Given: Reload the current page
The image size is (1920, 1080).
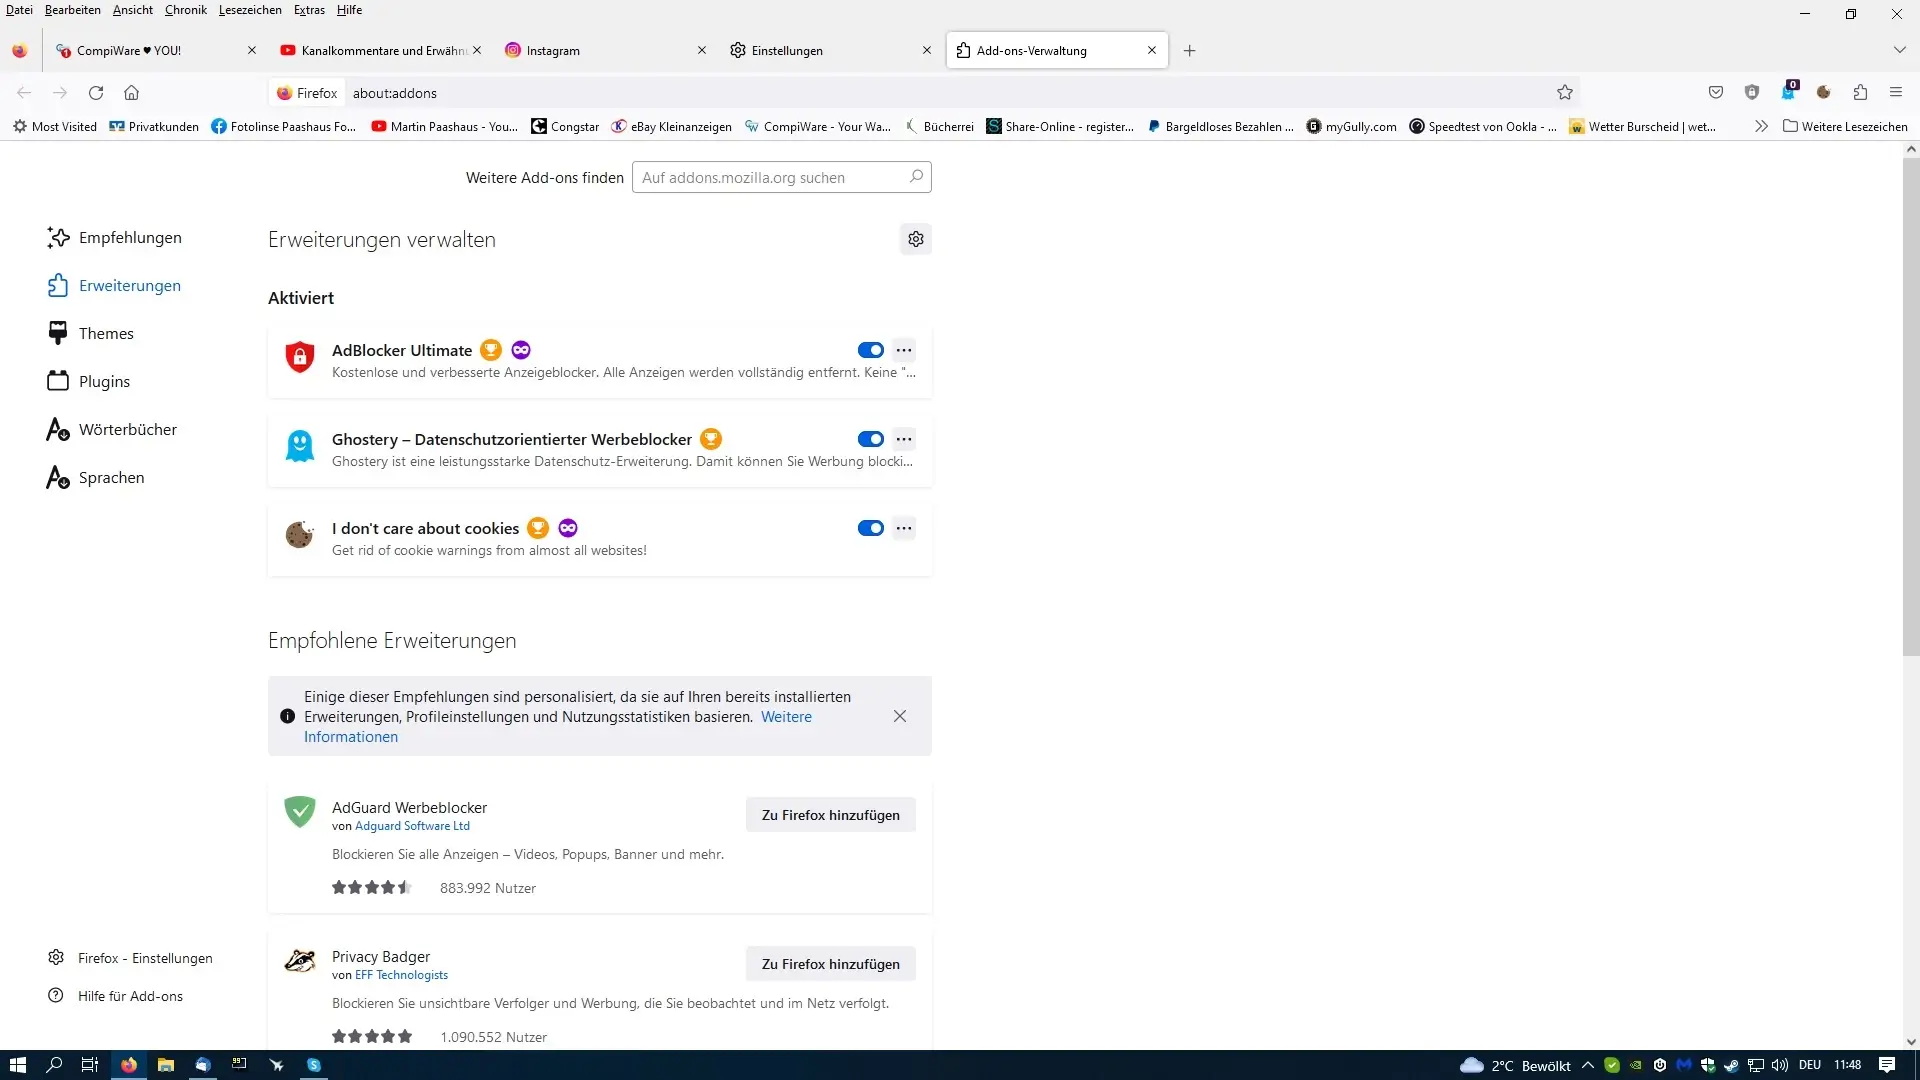Looking at the screenshot, I should point(96,92).
